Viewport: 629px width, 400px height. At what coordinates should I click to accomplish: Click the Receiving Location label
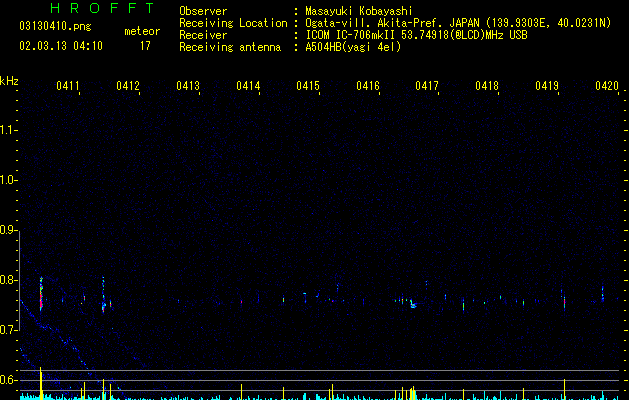coord(233,23)
